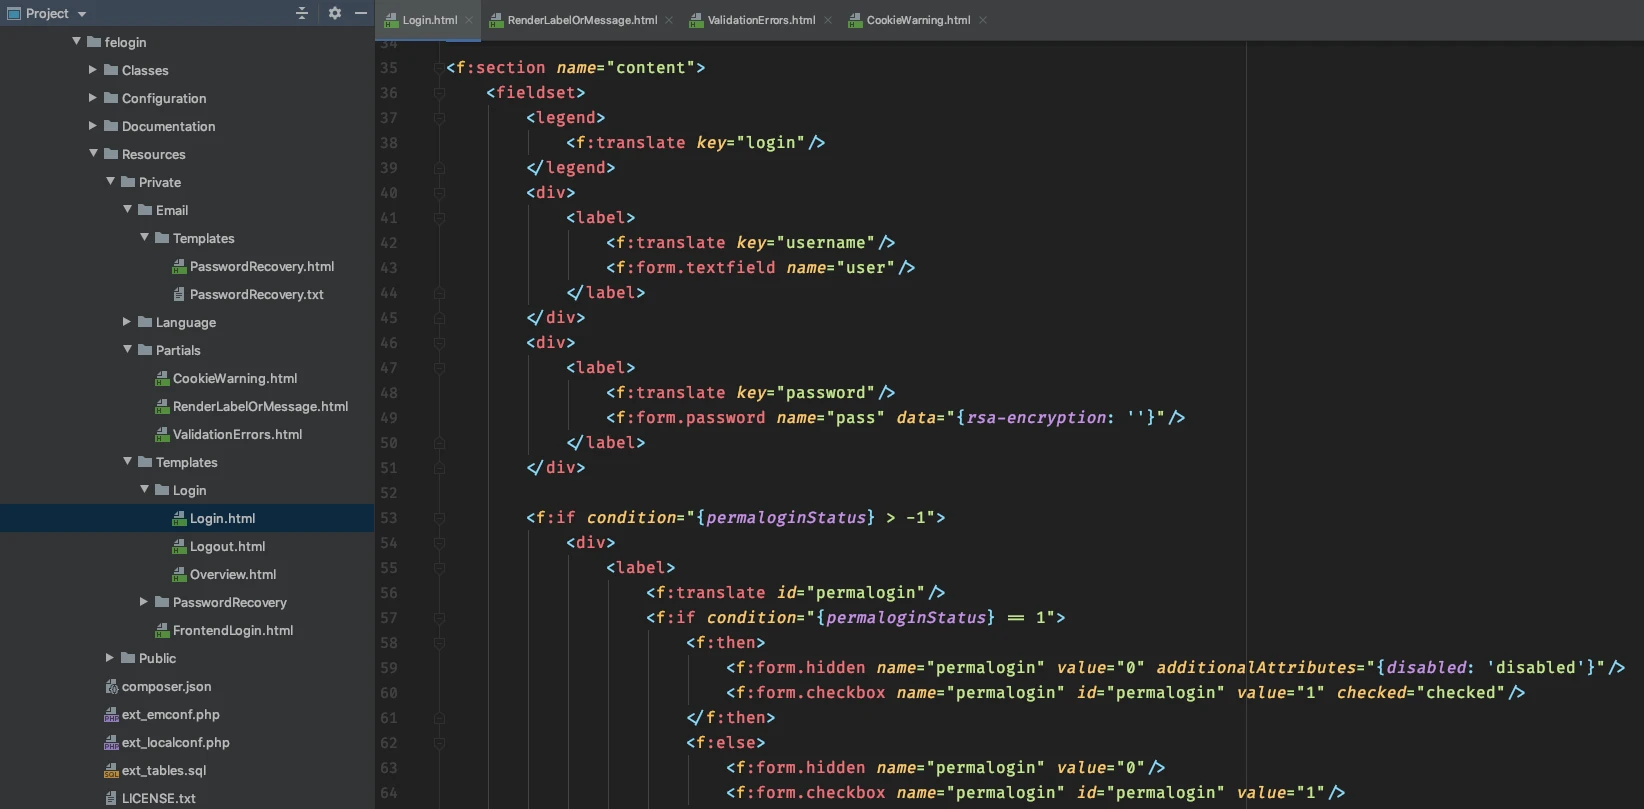Fold the legend block at line 37

(439, 118)
